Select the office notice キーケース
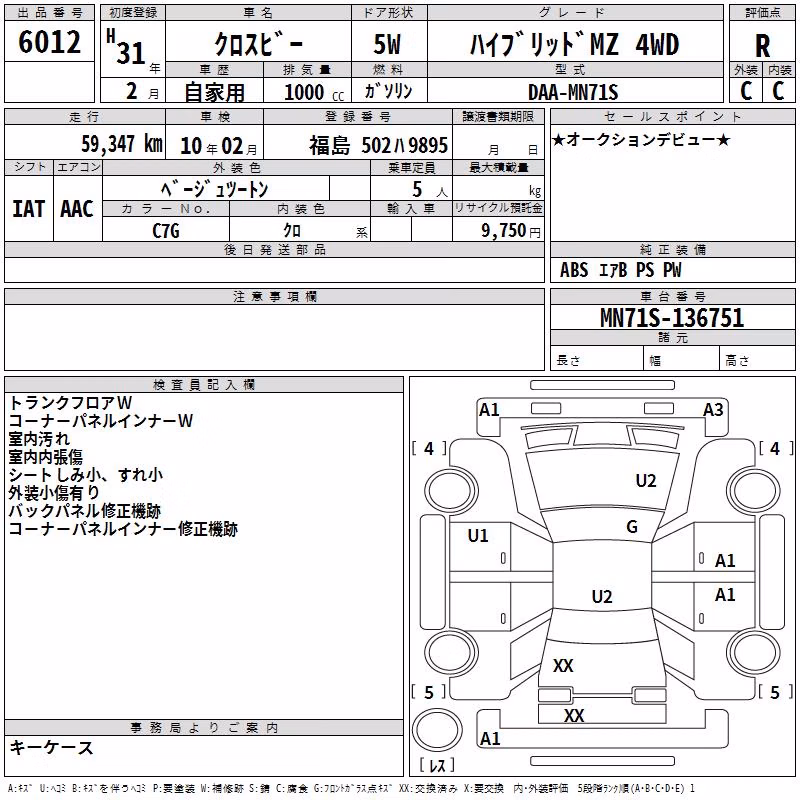The width and height of the screenshot is (800, 800). 52,748
